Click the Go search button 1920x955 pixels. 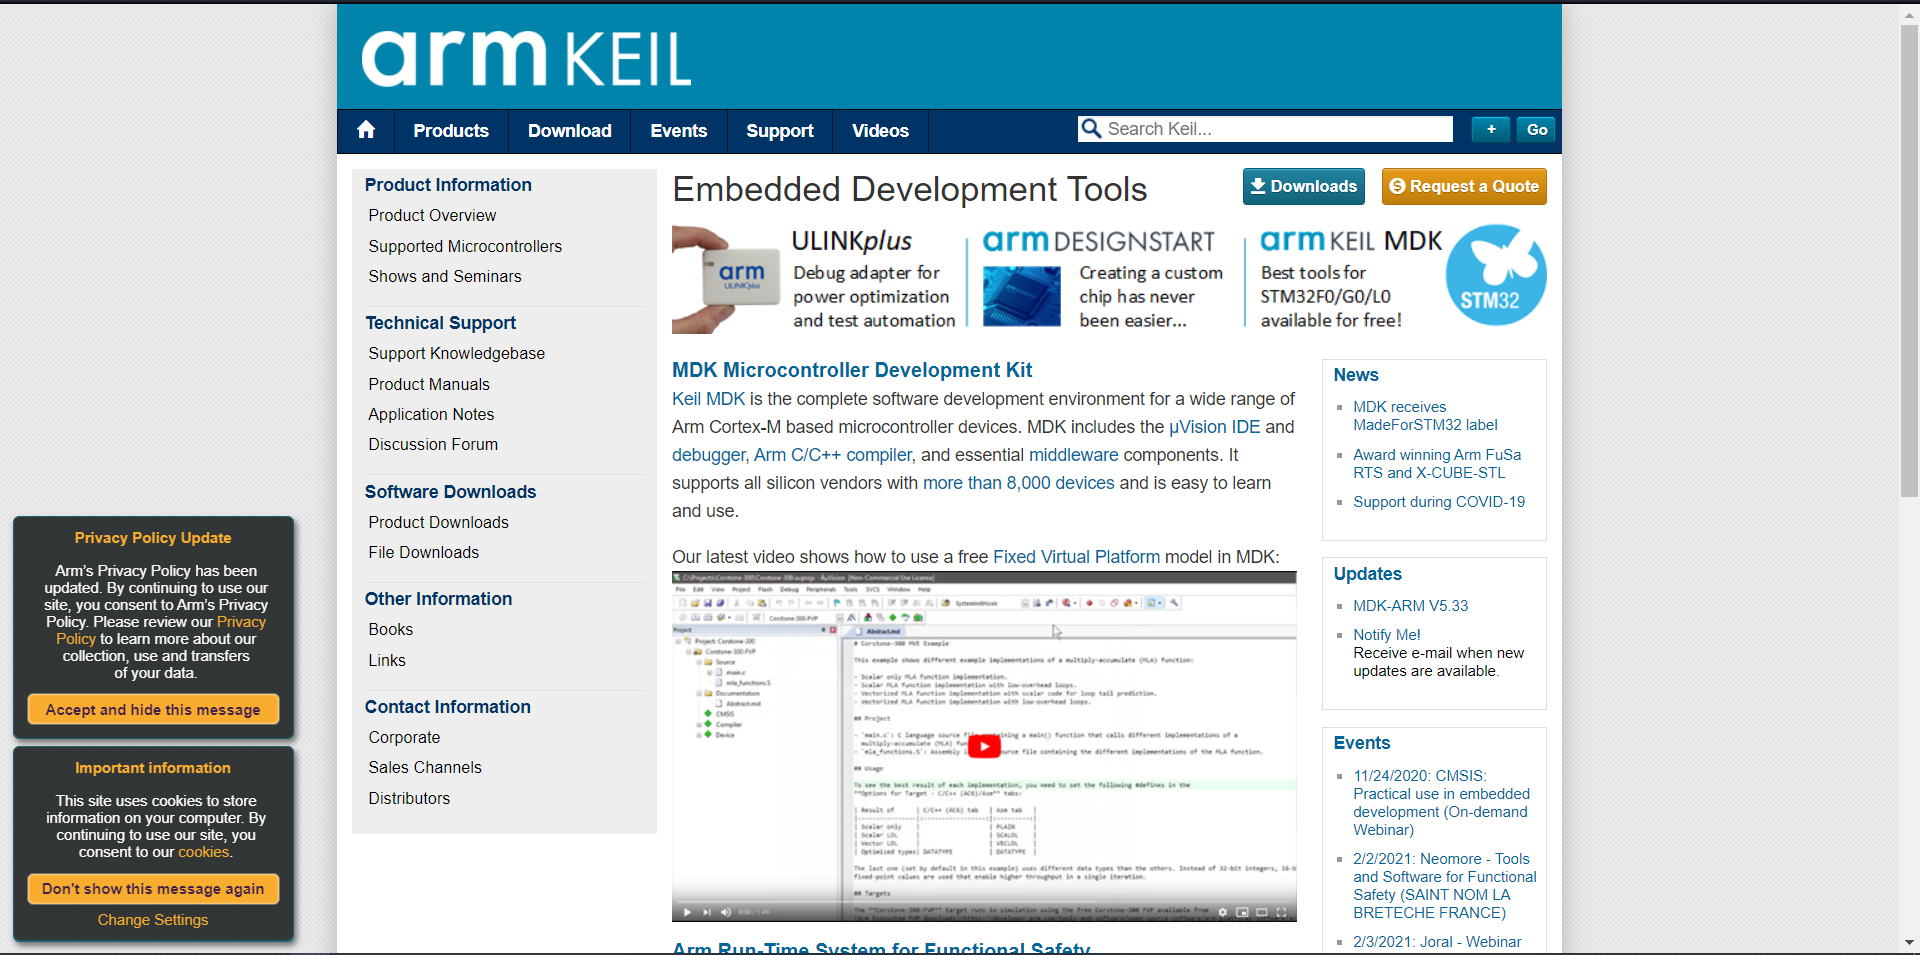coord(1536,129)
